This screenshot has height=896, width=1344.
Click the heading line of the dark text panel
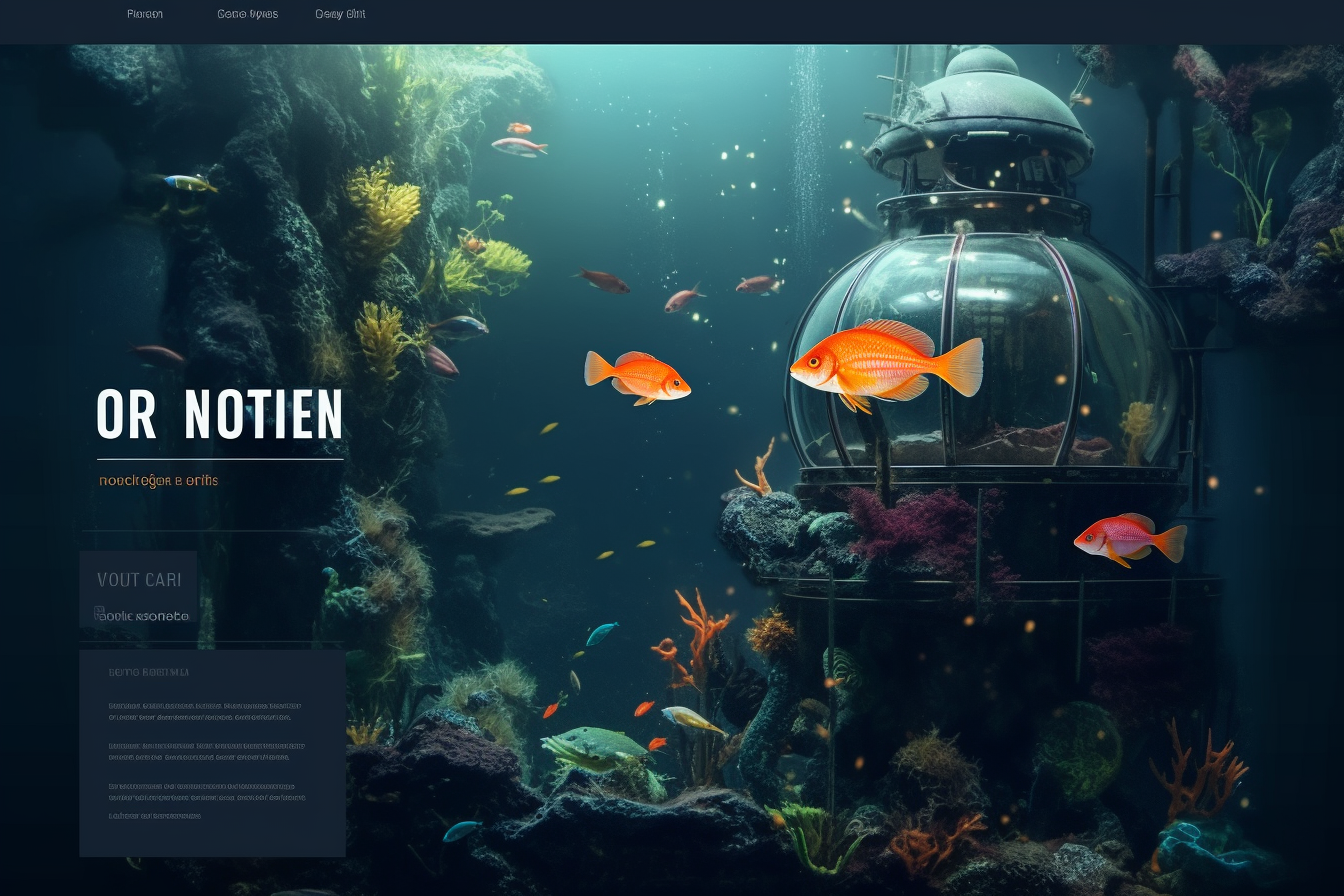[x=148, y=672]
